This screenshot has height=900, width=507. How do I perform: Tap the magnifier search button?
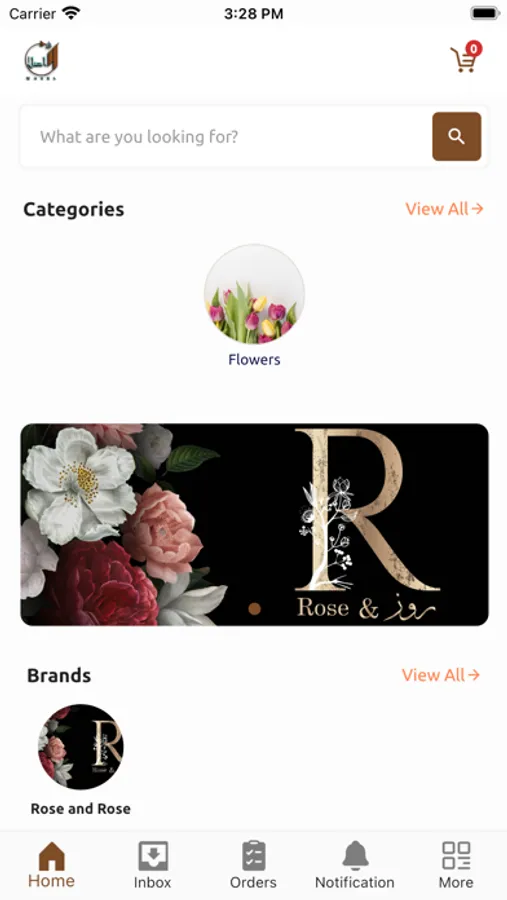tap(456, 137)
